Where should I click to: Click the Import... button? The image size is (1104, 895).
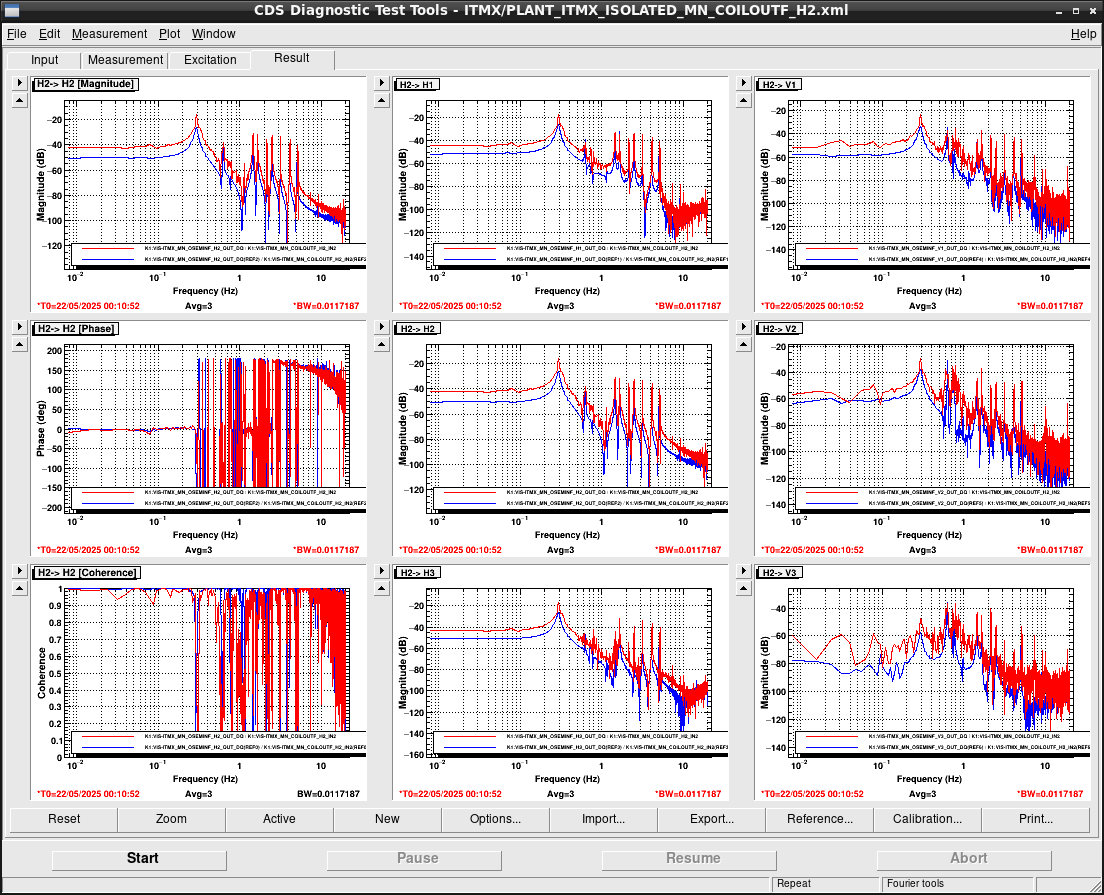click(x=603, y=819)
